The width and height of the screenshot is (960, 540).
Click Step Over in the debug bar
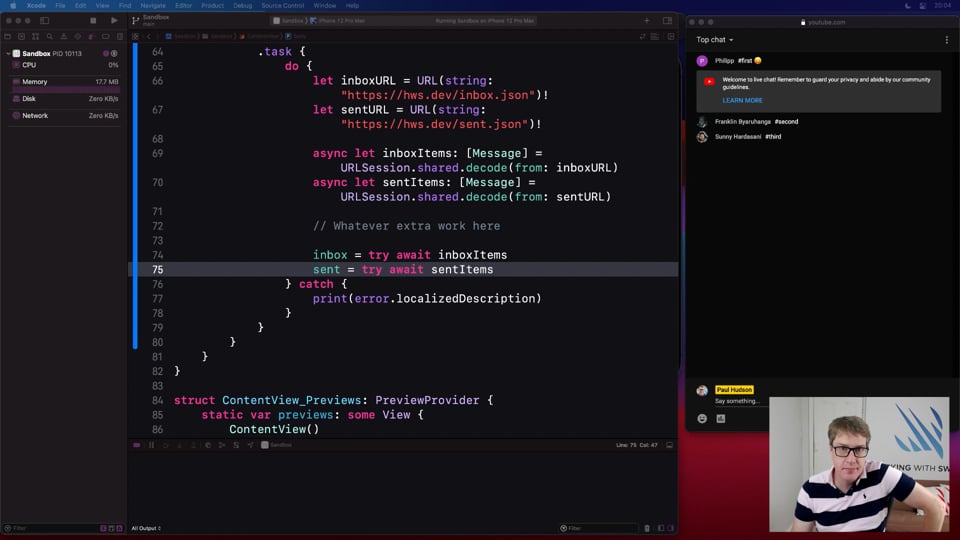click(x=165, y=445)
